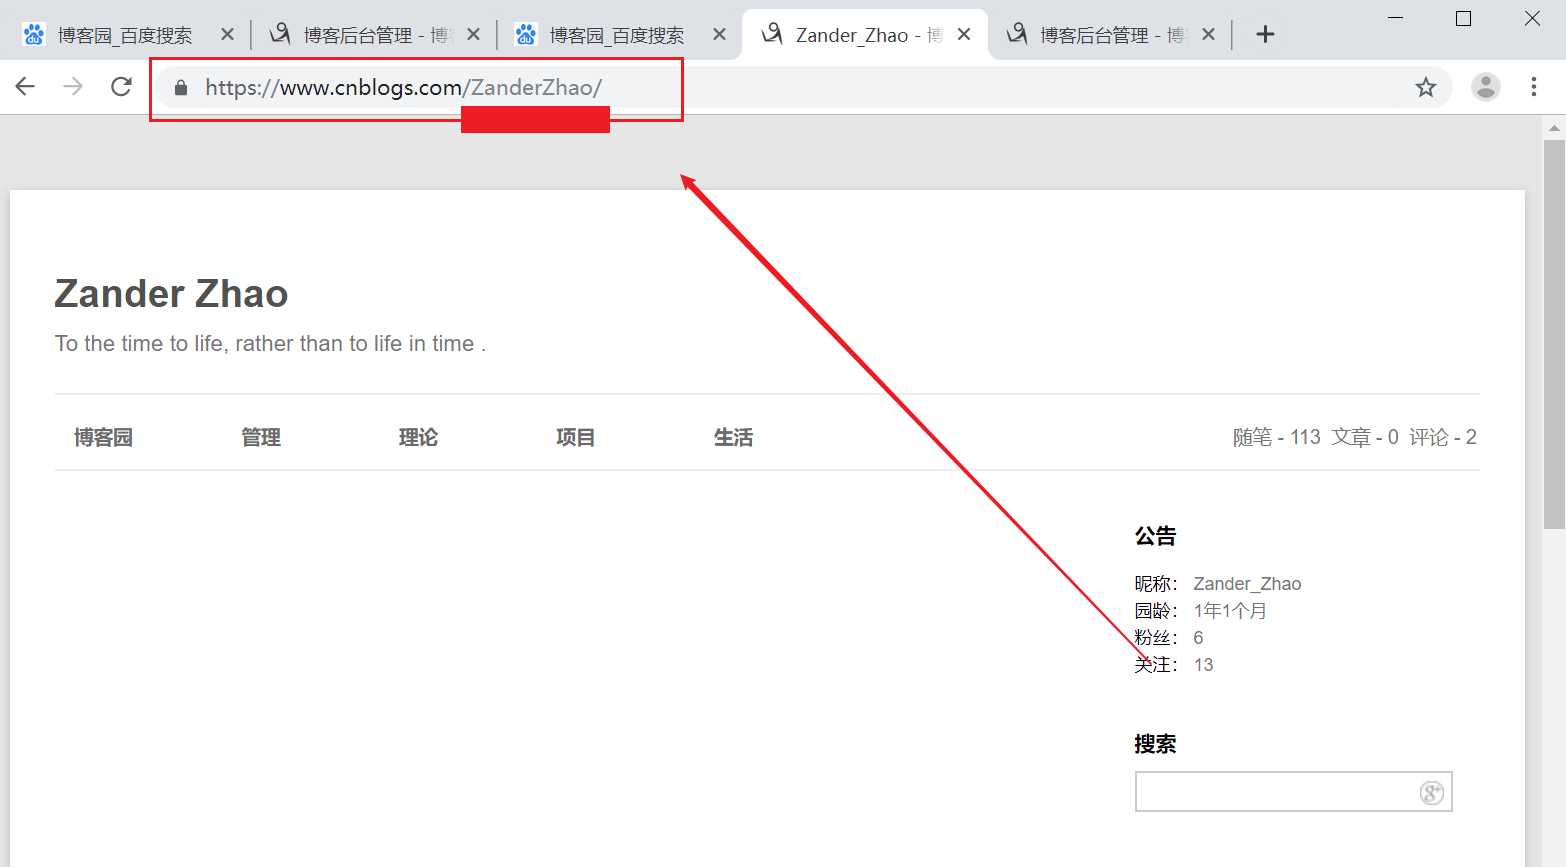The image size is (1566, 867).
Task: Open the Chrome profile avatar
Action: [x=1486, y=87]
